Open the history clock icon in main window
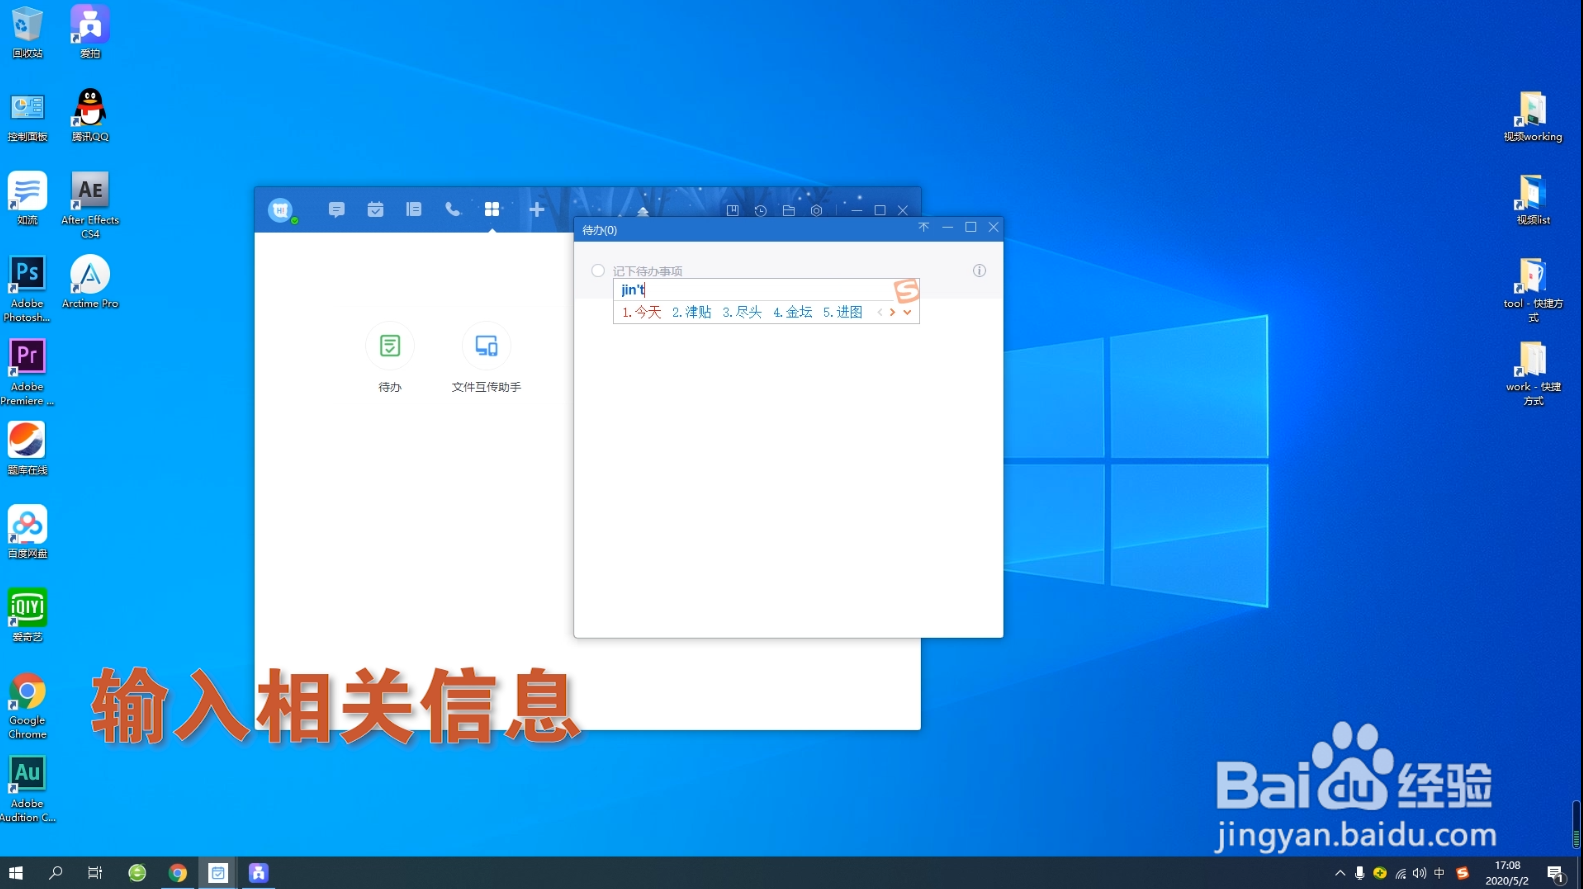 760,210
